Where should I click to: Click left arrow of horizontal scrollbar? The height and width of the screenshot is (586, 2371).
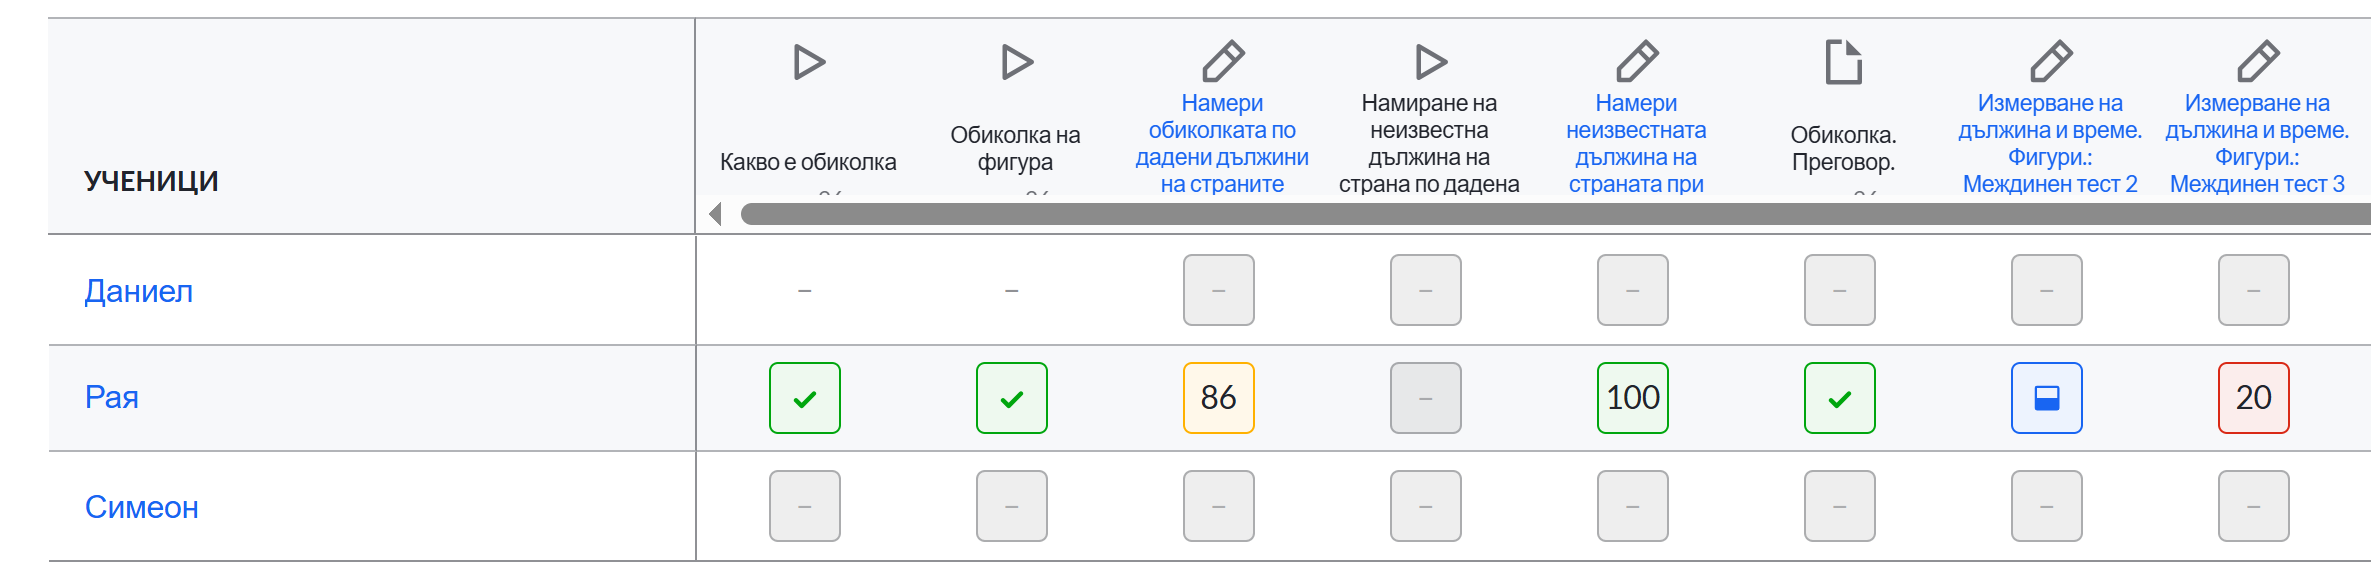(715, 214)
